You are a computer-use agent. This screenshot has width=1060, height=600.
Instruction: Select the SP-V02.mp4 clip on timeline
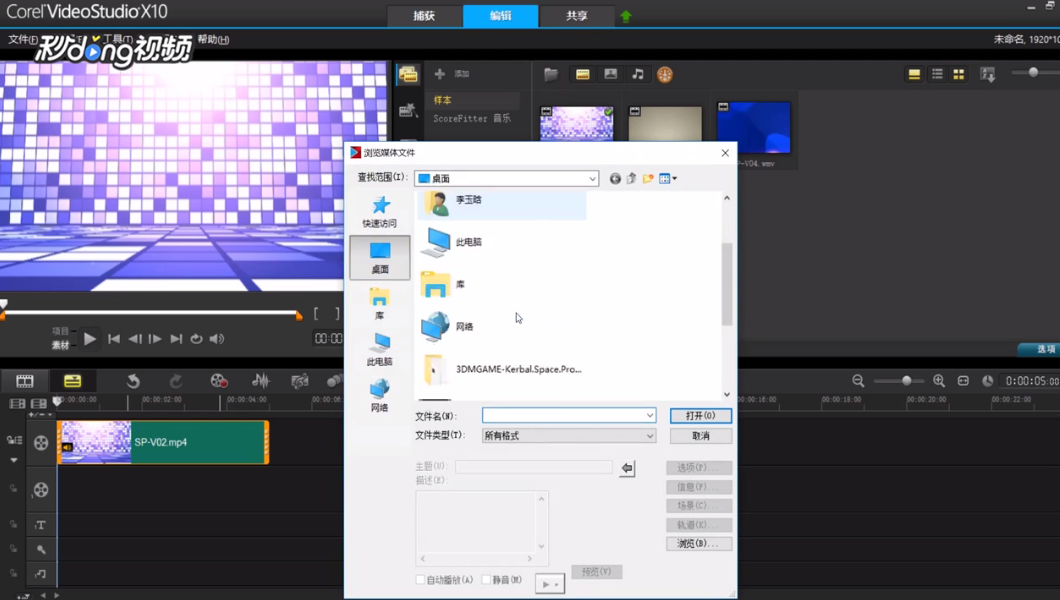point(163,442)
